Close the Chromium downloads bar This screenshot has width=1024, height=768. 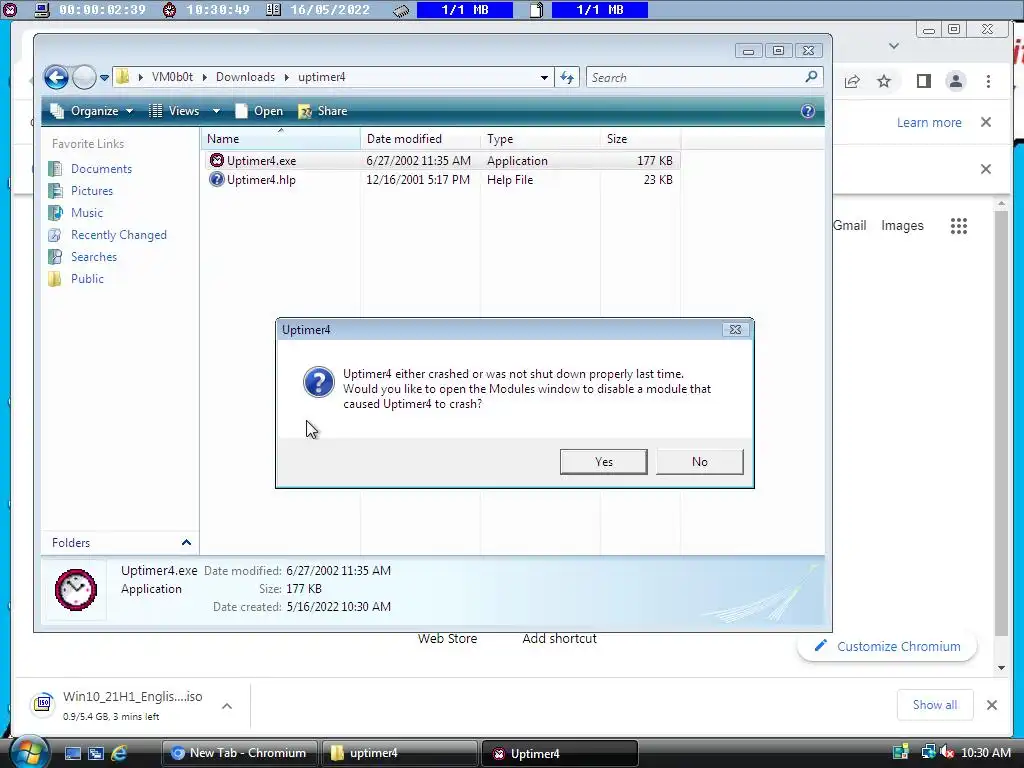(x=991, y=705)
